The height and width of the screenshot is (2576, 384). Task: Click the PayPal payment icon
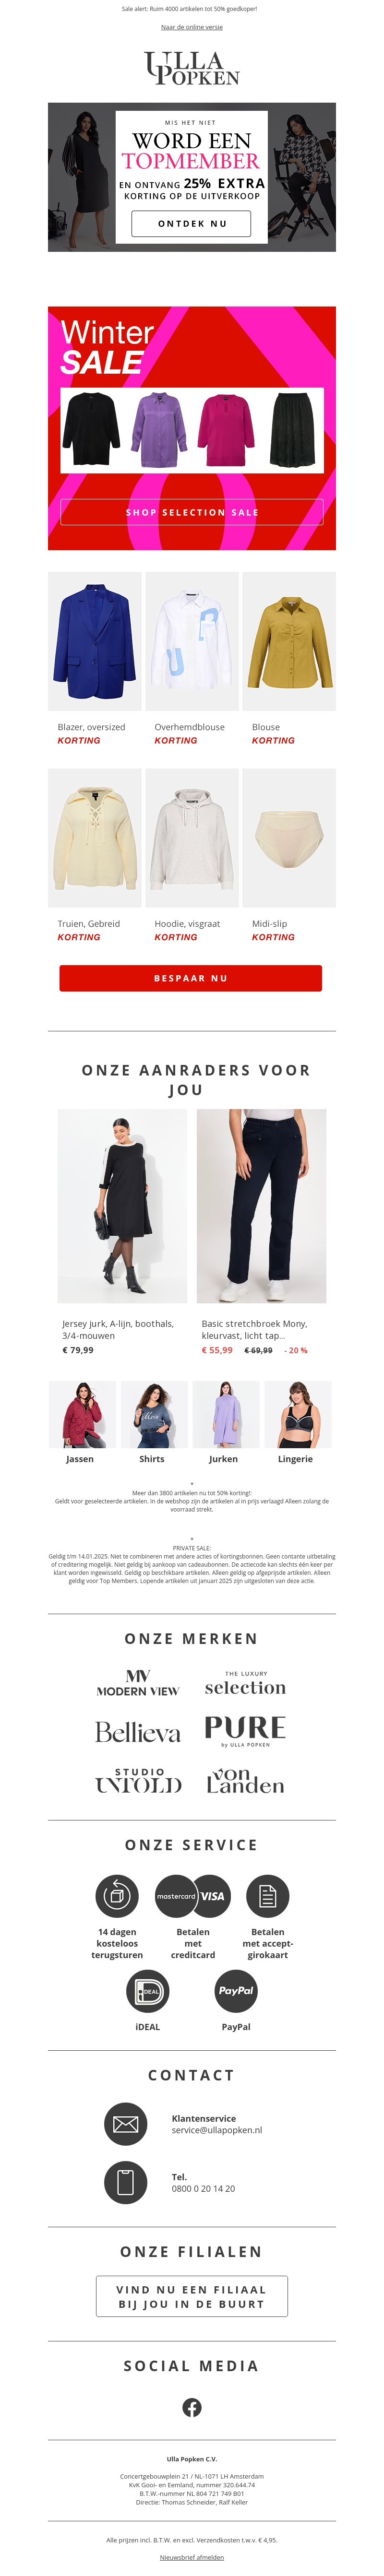(x=236, y=1990)
